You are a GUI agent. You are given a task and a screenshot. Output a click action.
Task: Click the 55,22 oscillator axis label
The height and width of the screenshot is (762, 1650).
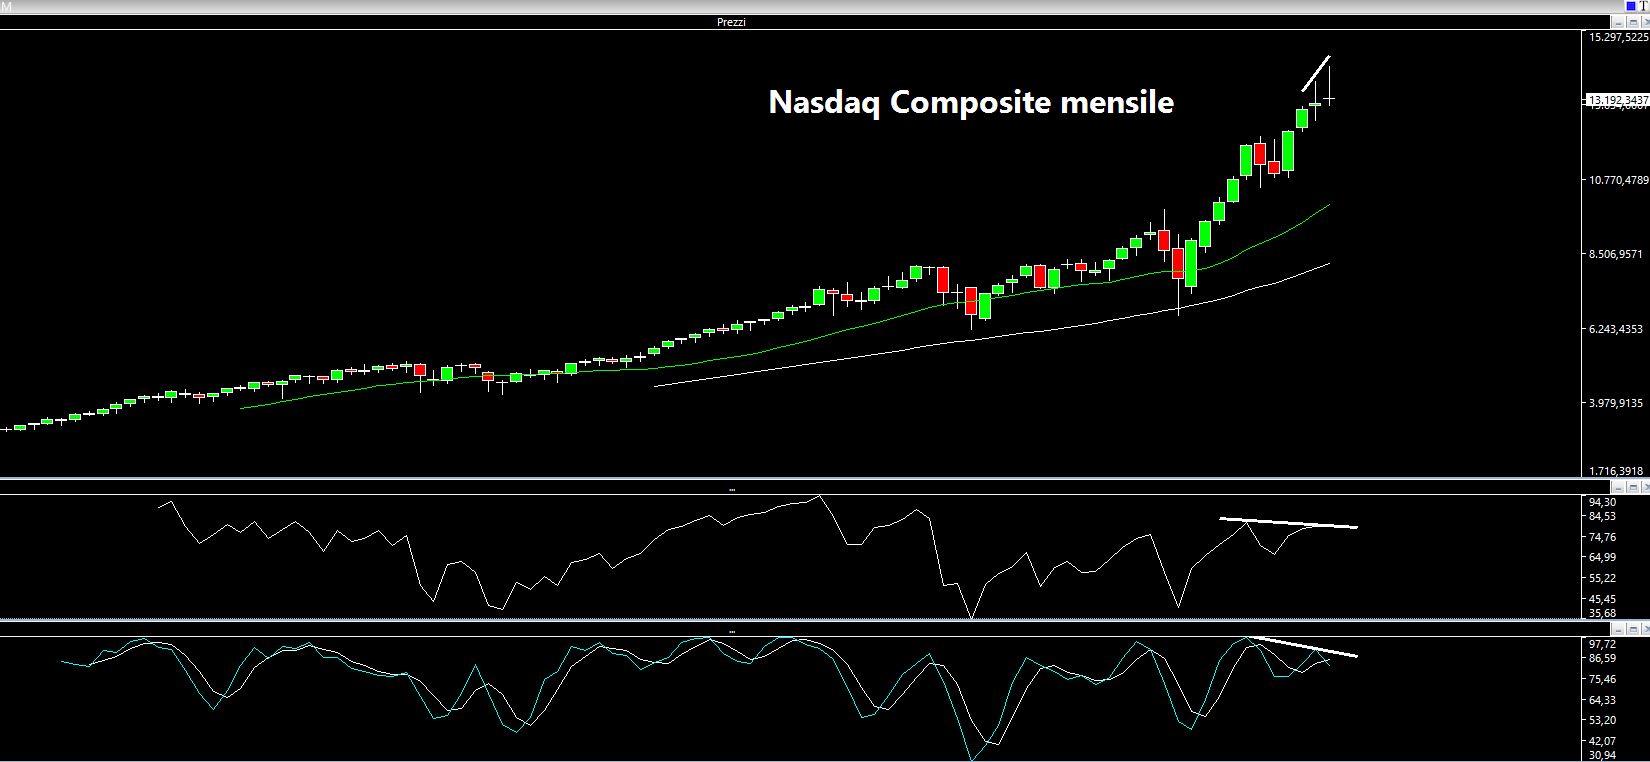tap(1602, 578)
